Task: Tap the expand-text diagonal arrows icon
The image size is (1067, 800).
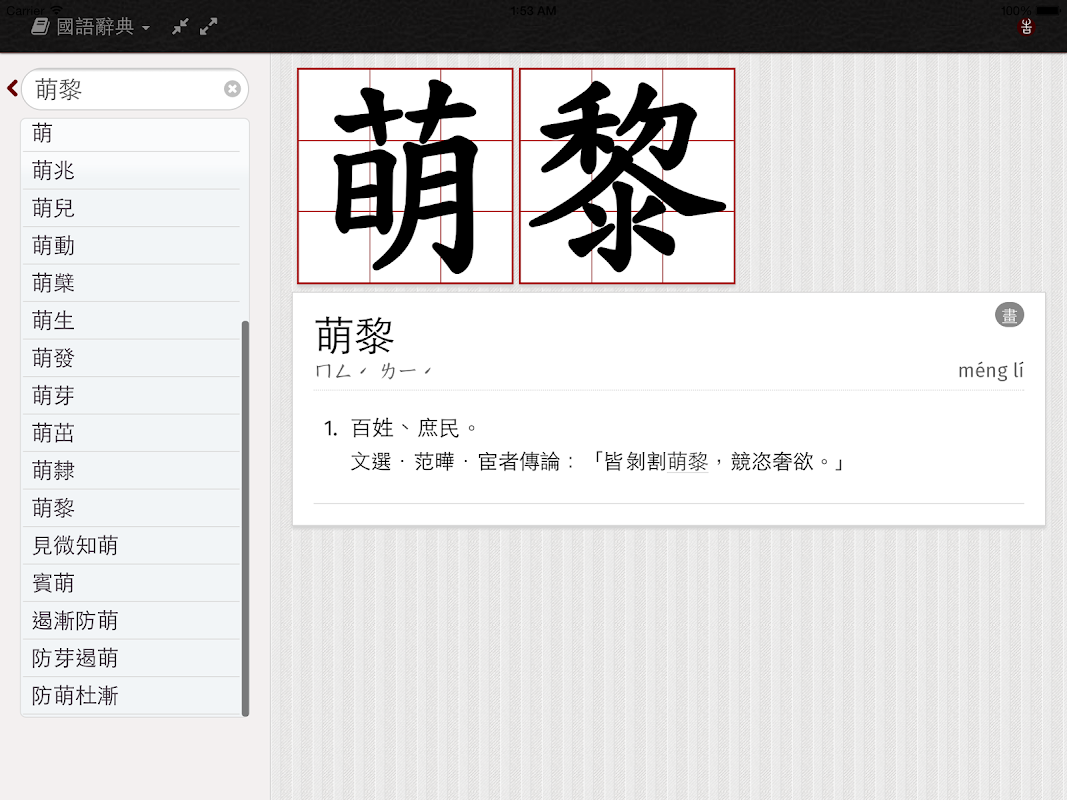Action: click(208, 26)
